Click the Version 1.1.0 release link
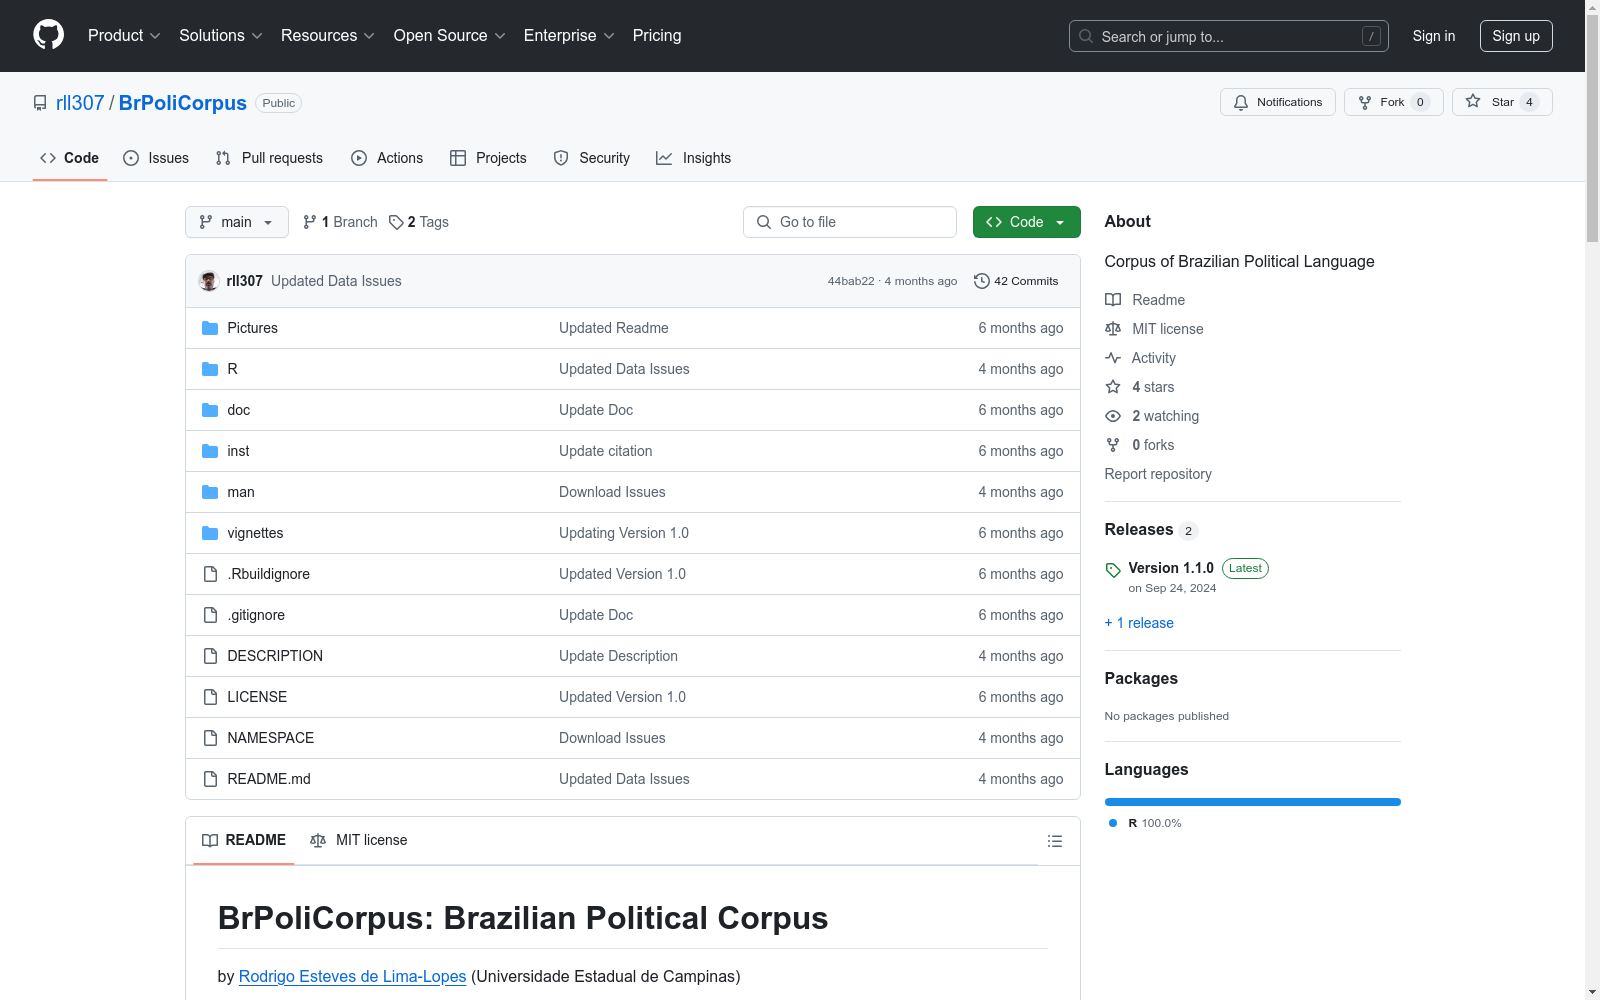This screenshot has width=1600, height=1000. point(1171,568)
